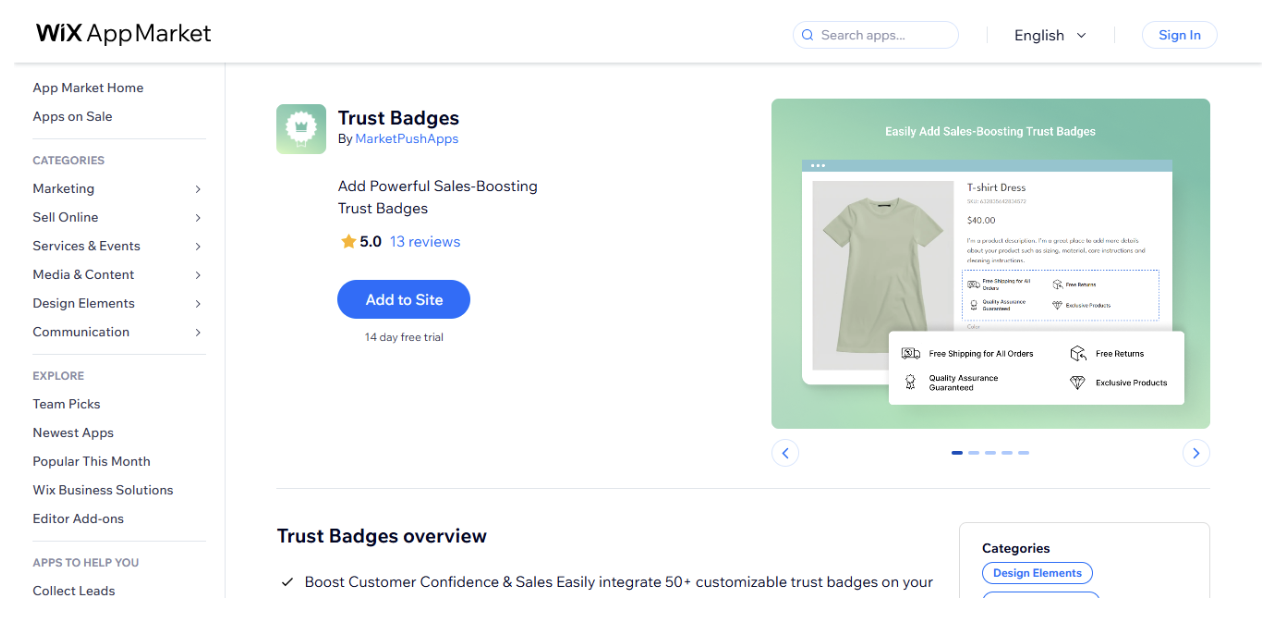Go back a slide using the left arrow
The image size is (1262, 632).
(785, 452)
